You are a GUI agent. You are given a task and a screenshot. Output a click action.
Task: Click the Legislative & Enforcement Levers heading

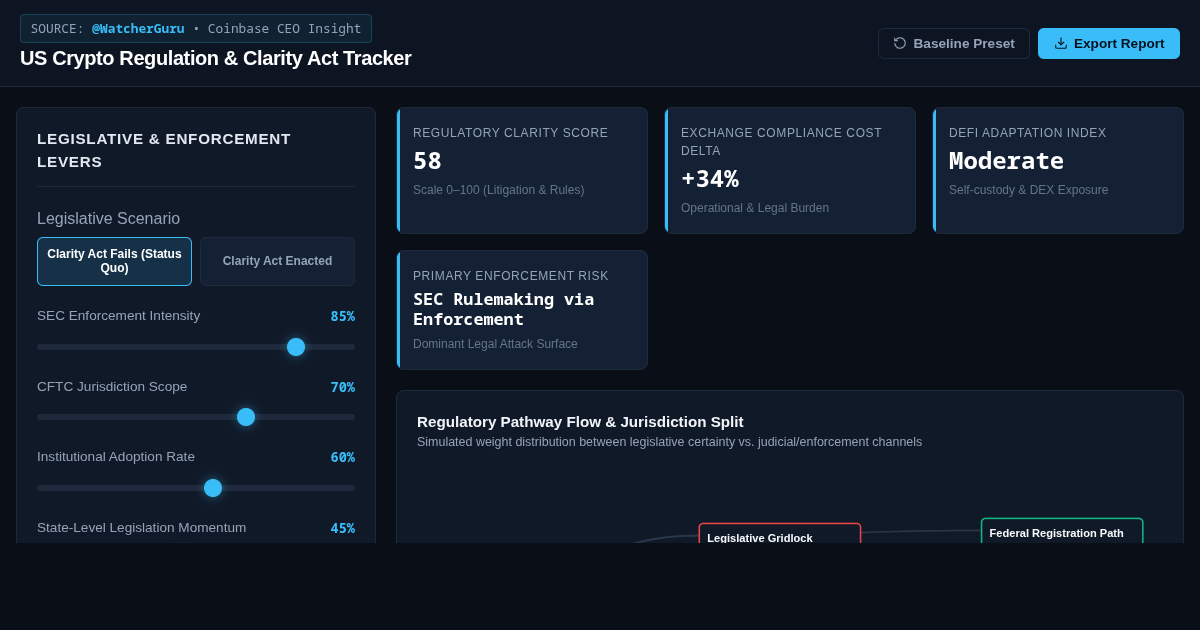[x=164, y=150]
